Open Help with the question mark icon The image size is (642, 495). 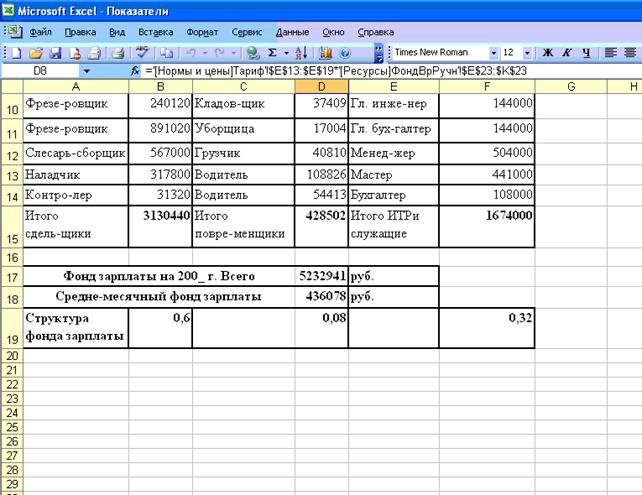(x=345, y=53)
